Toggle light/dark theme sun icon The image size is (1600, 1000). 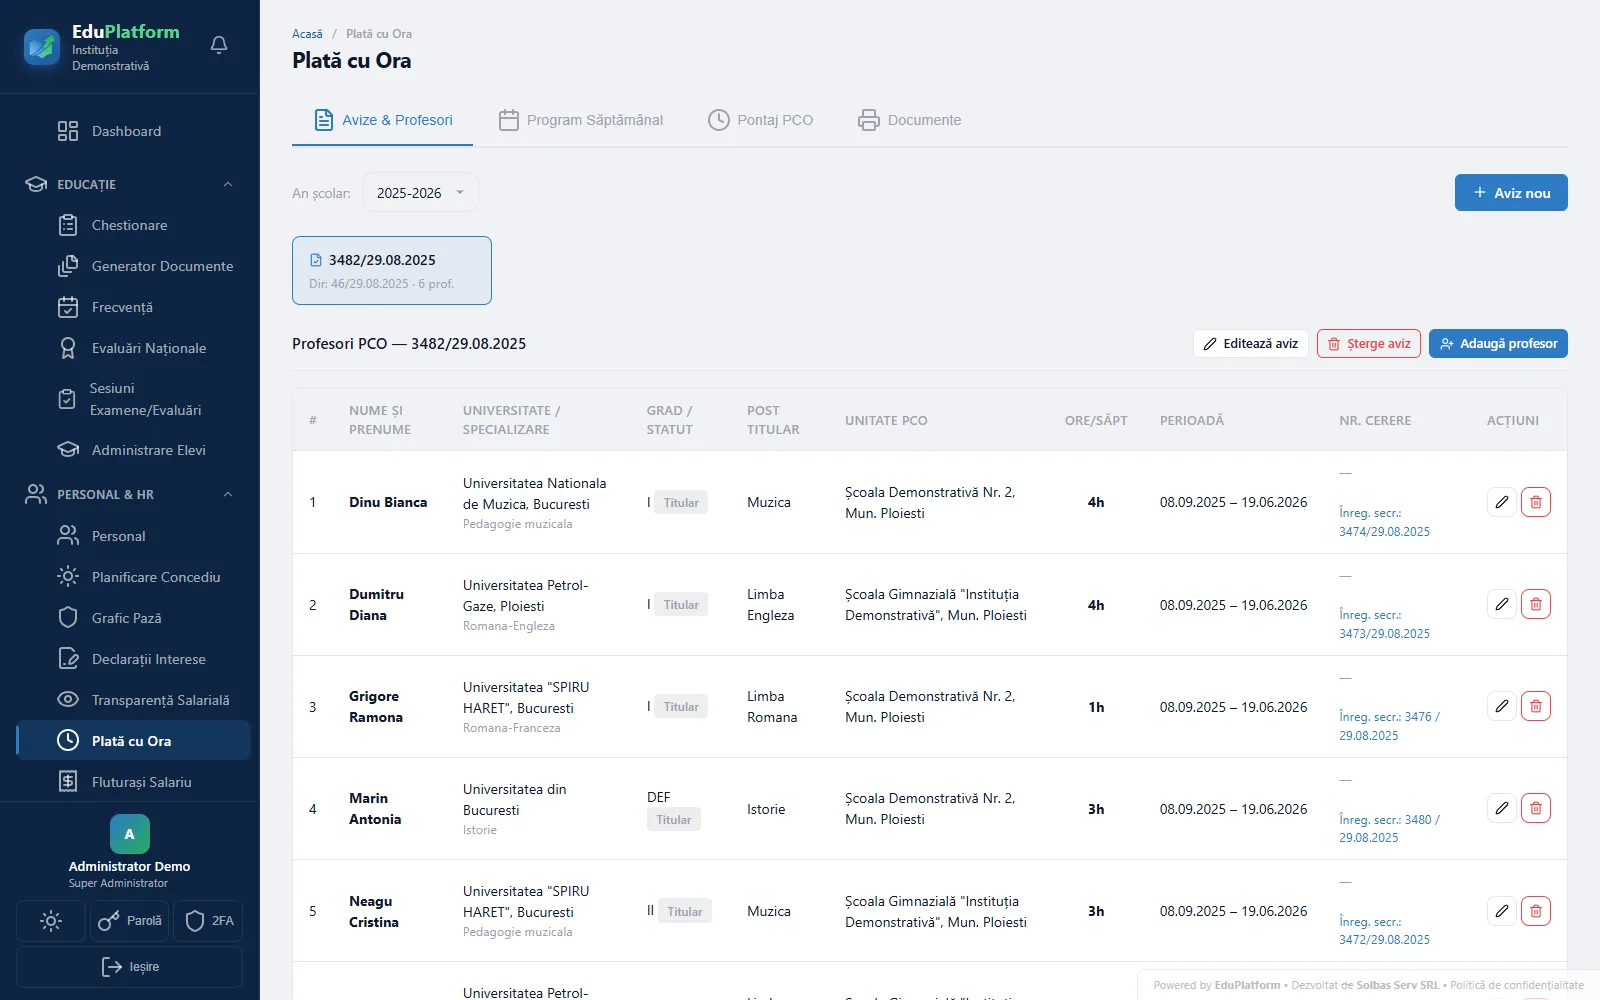(x=51, y=921)
